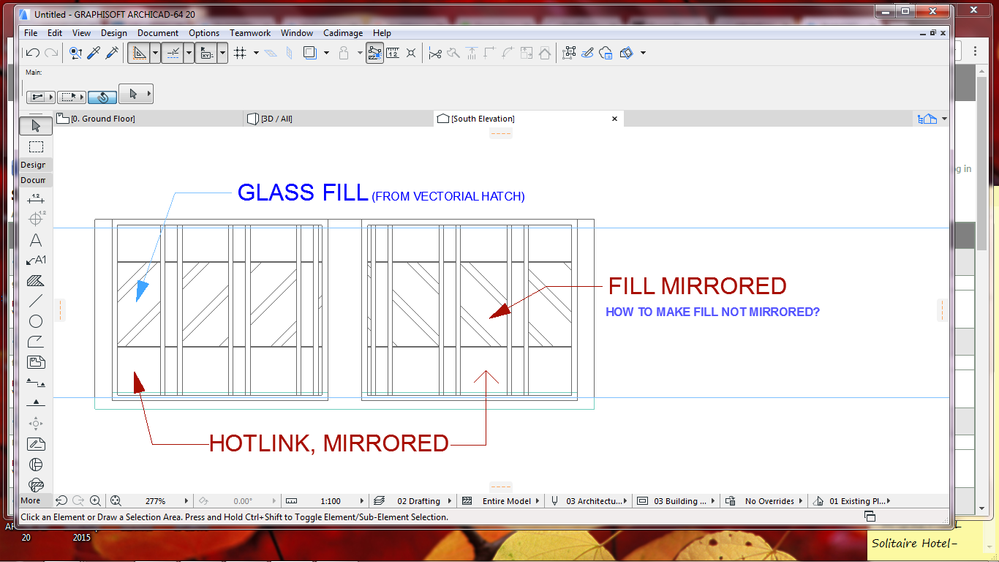This screenshot has width=999, height=562.
Task: Select the Worksheet tool
Action: click(36, 444)
